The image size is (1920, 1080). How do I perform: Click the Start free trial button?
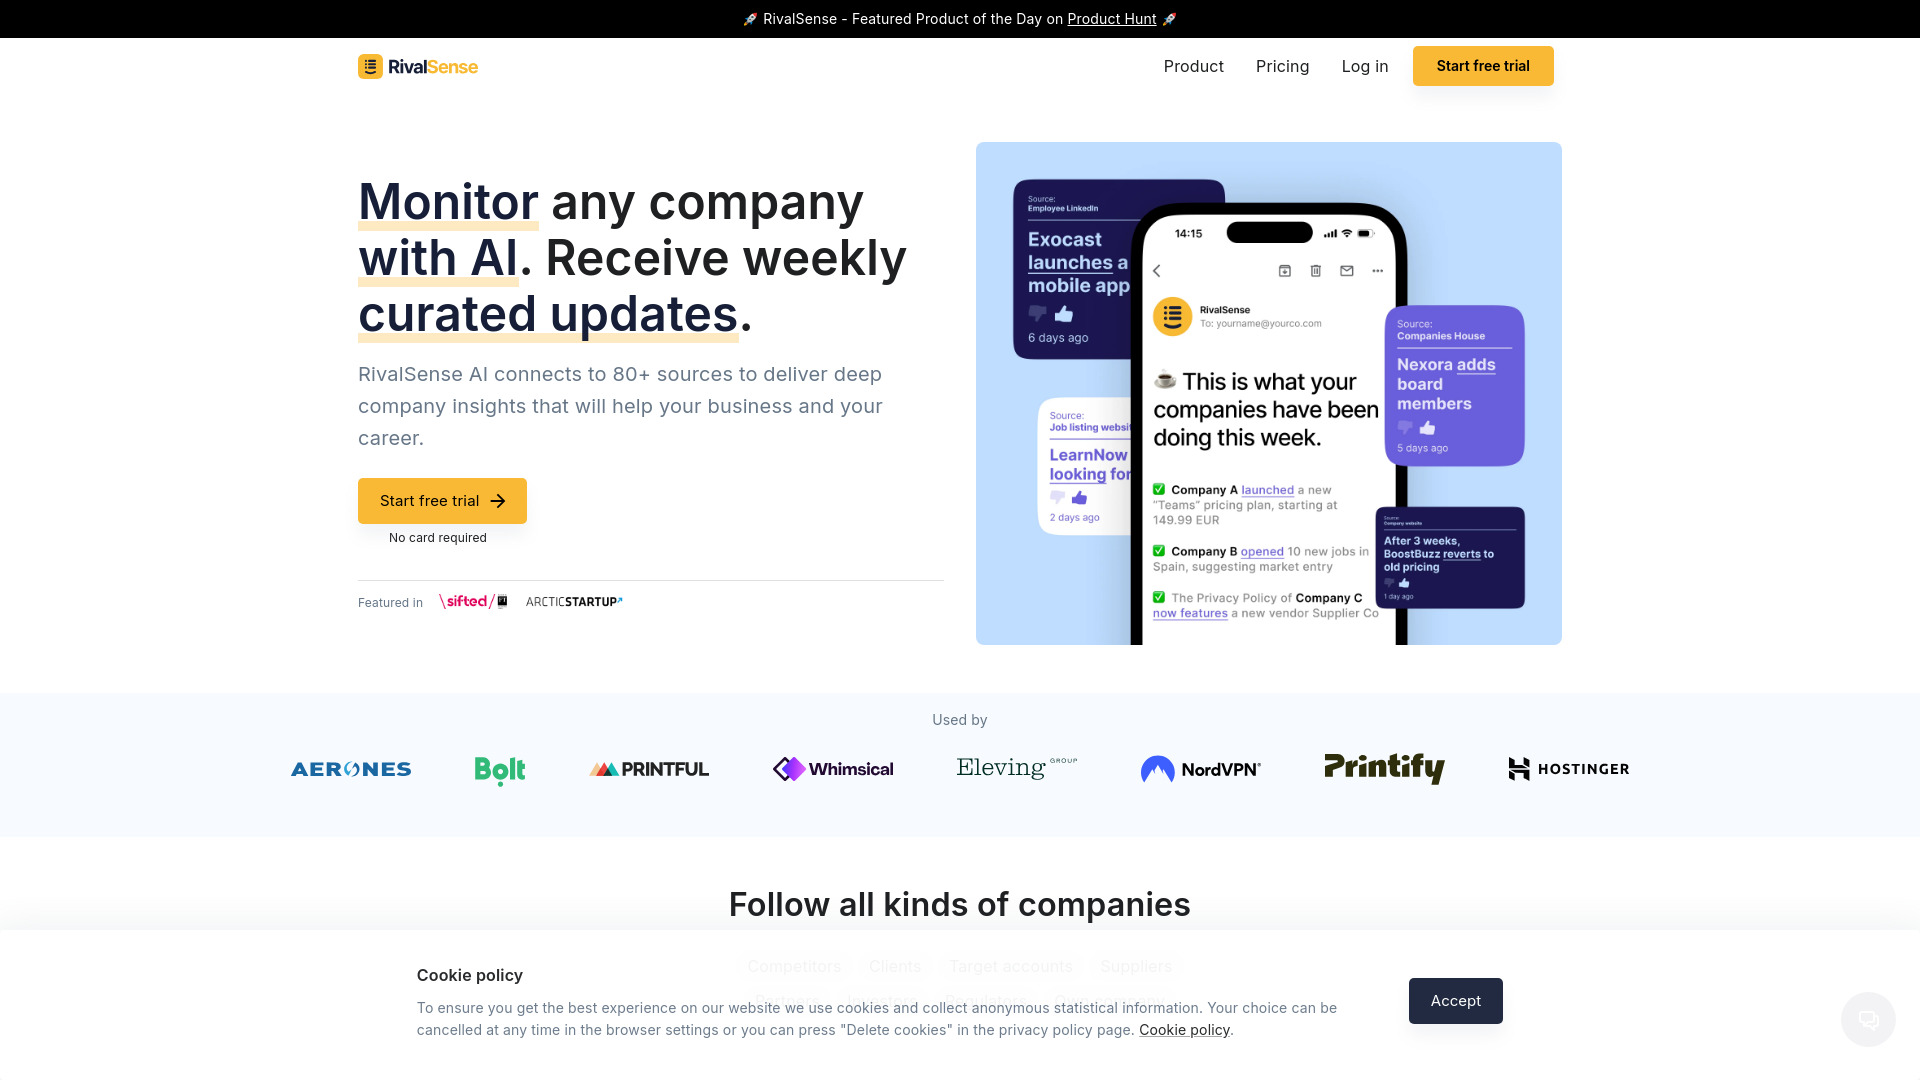click(x=442, y=501)
